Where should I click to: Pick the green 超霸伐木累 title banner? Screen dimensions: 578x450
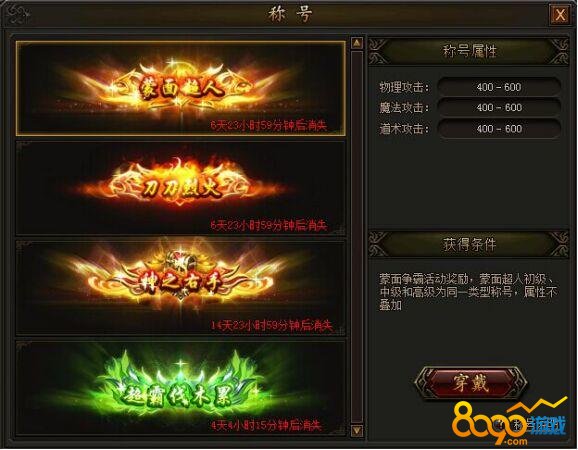click(181, 387)
